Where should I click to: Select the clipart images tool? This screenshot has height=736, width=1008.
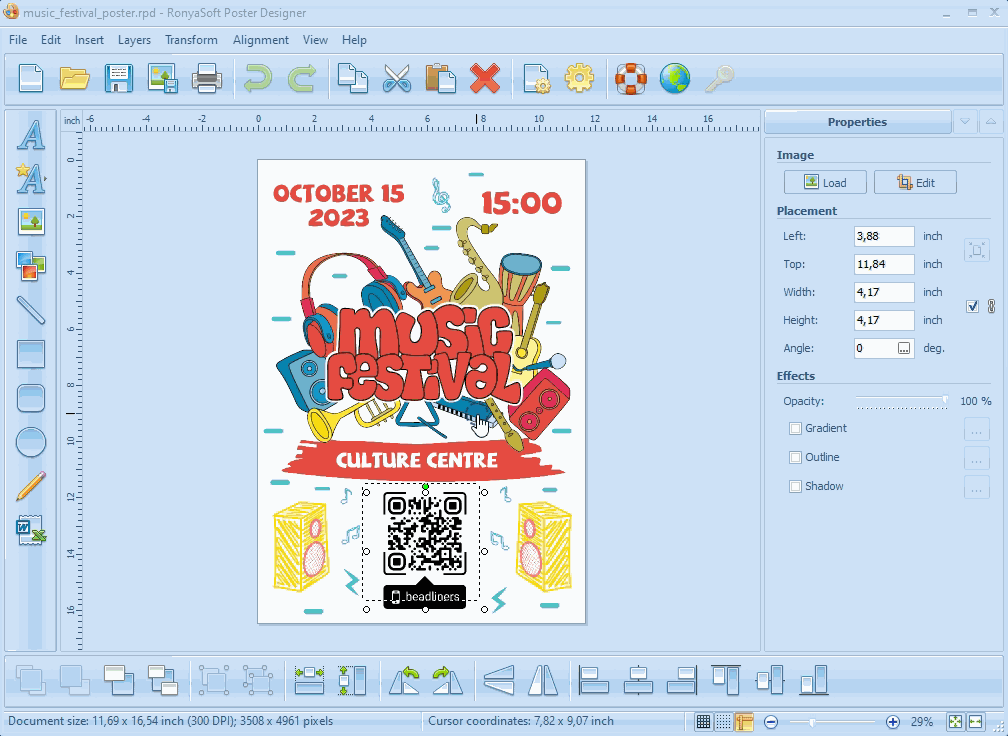click(x=31, y=266)
